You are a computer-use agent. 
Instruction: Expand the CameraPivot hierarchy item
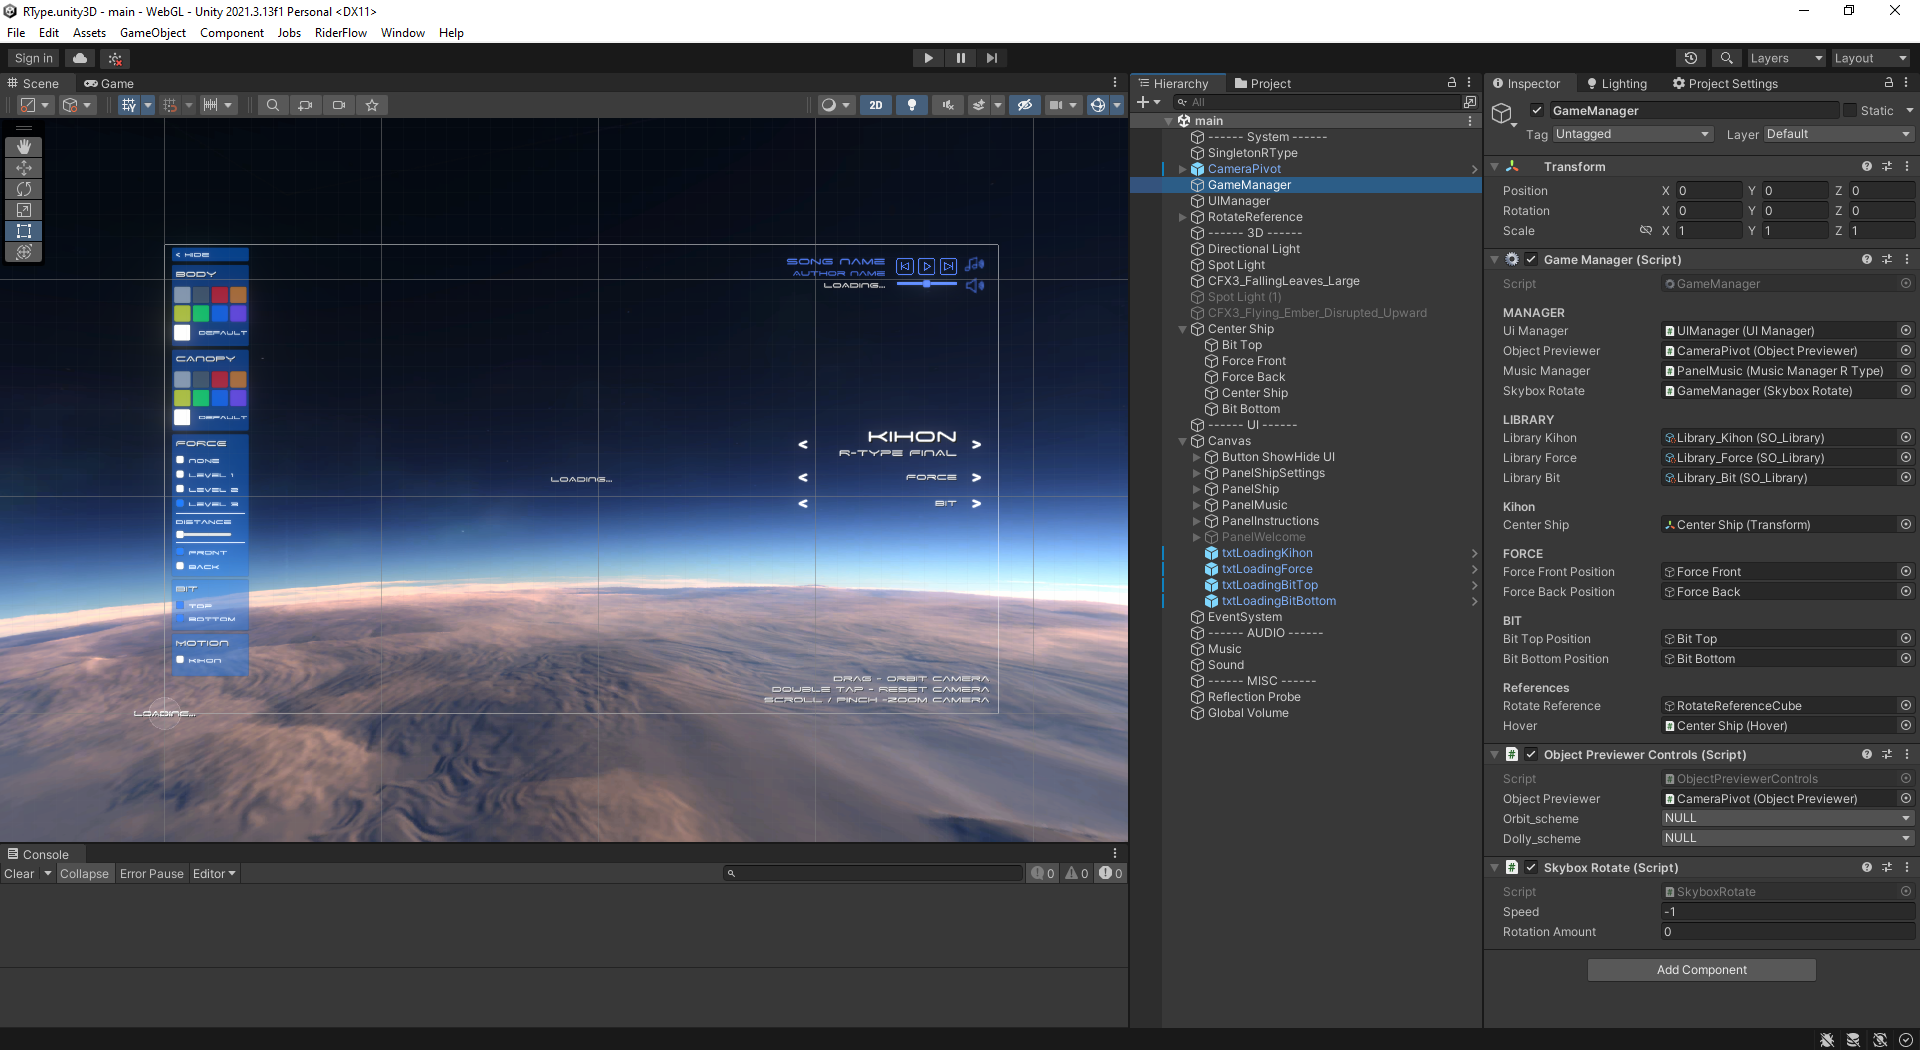click(x=1182, y=169)
